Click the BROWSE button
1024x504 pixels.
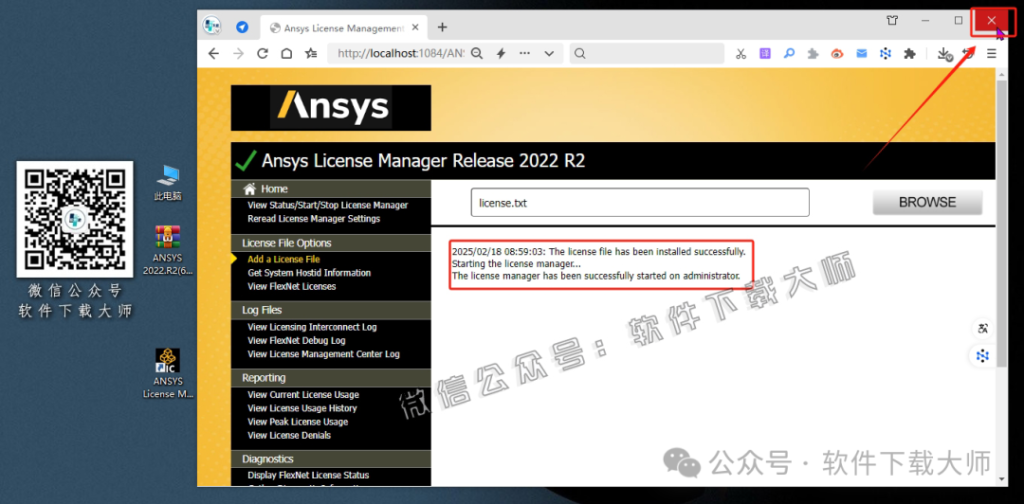927,202
